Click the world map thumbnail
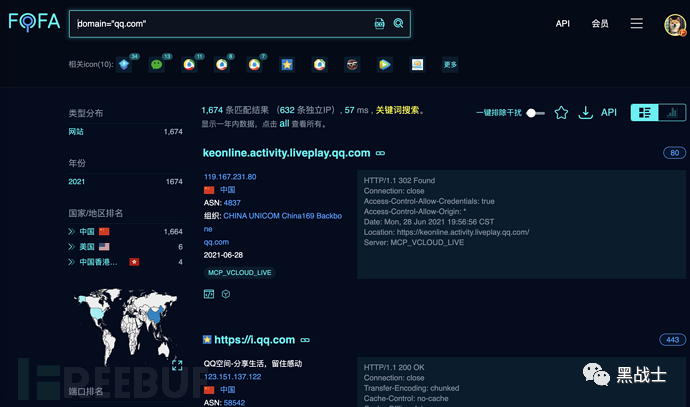Image resolution: width=690 pixels, height=407 pixels. (x=125, y=326)
